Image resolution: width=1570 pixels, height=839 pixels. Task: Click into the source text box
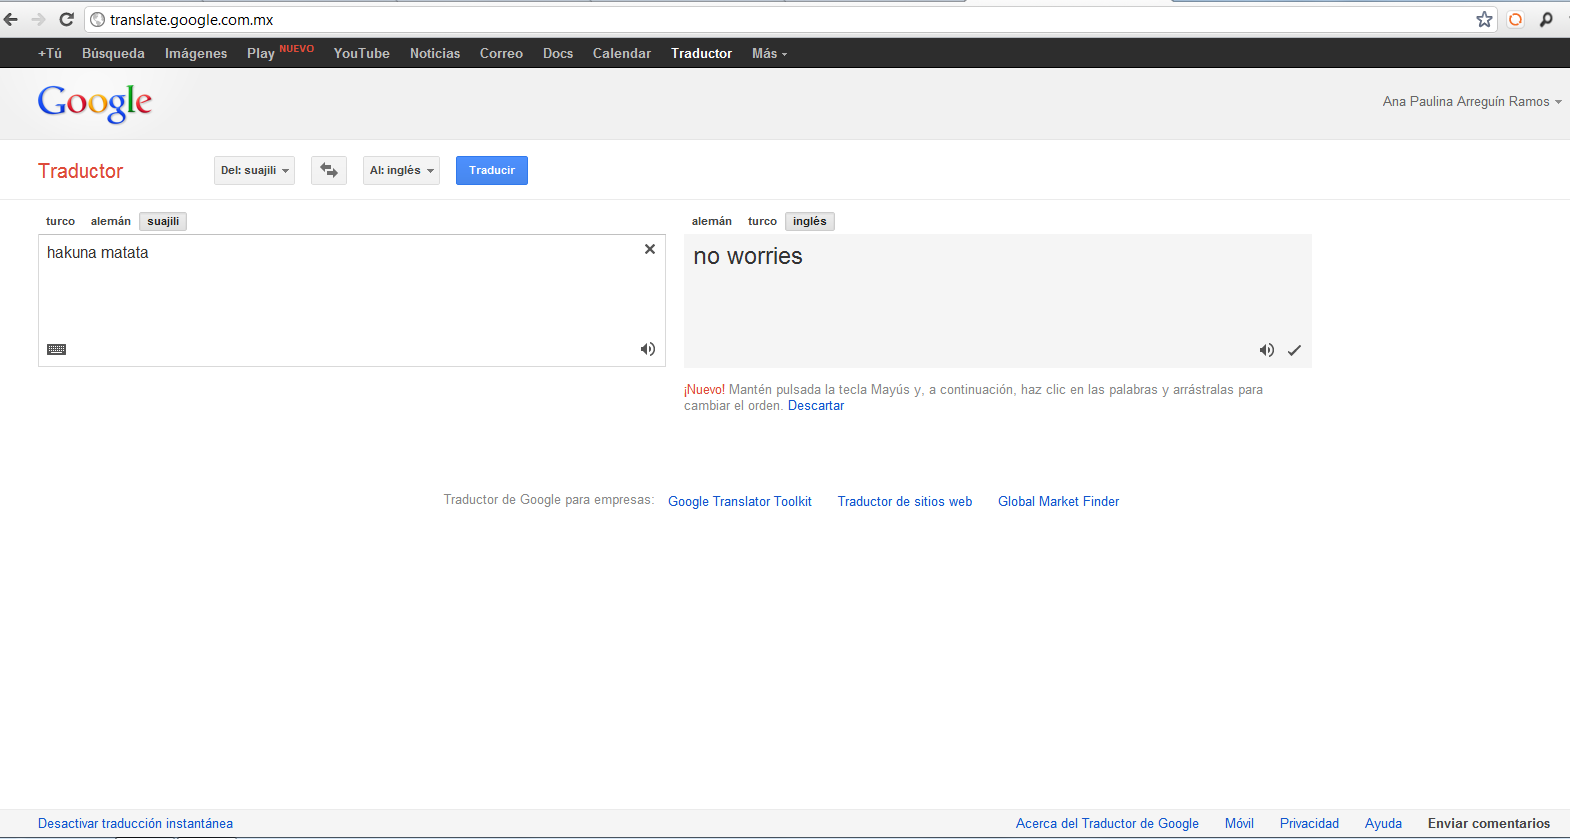352,300
